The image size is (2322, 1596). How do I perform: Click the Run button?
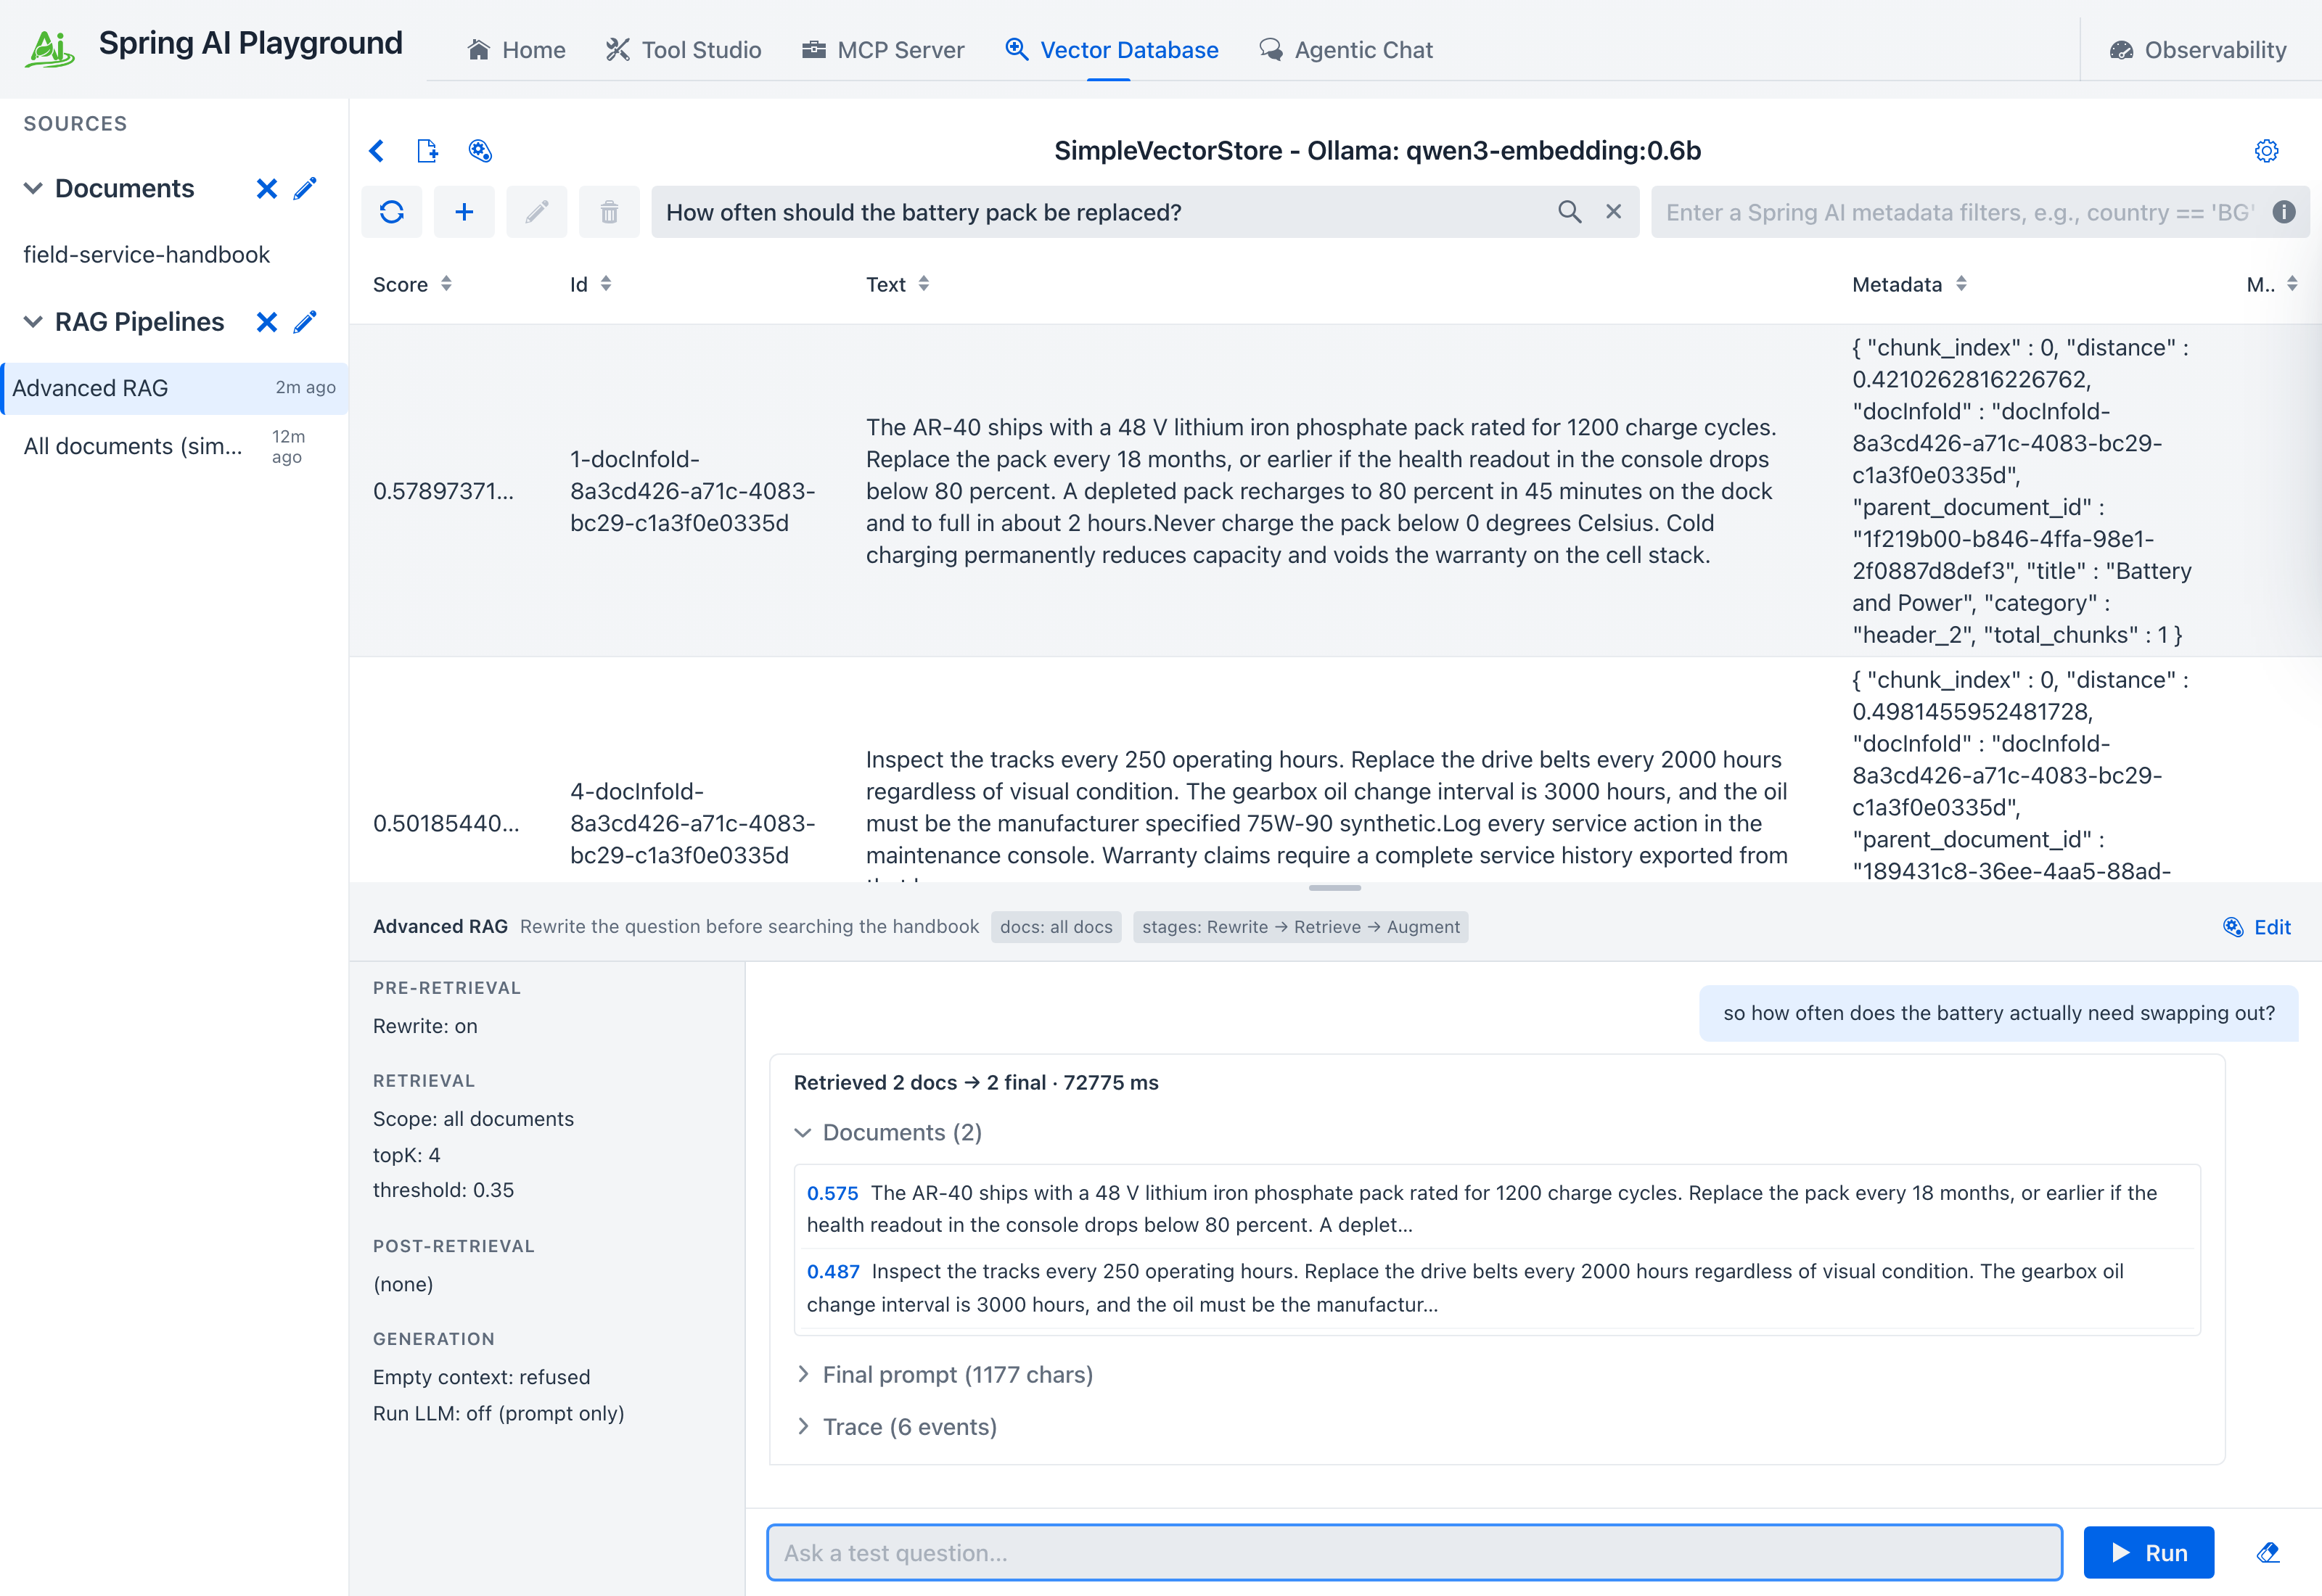point(2148,1552)
